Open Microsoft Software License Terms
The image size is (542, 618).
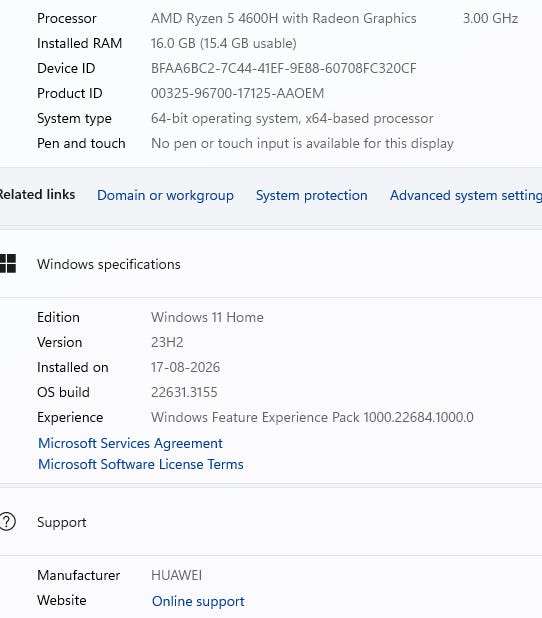click(x=141, y=464)
